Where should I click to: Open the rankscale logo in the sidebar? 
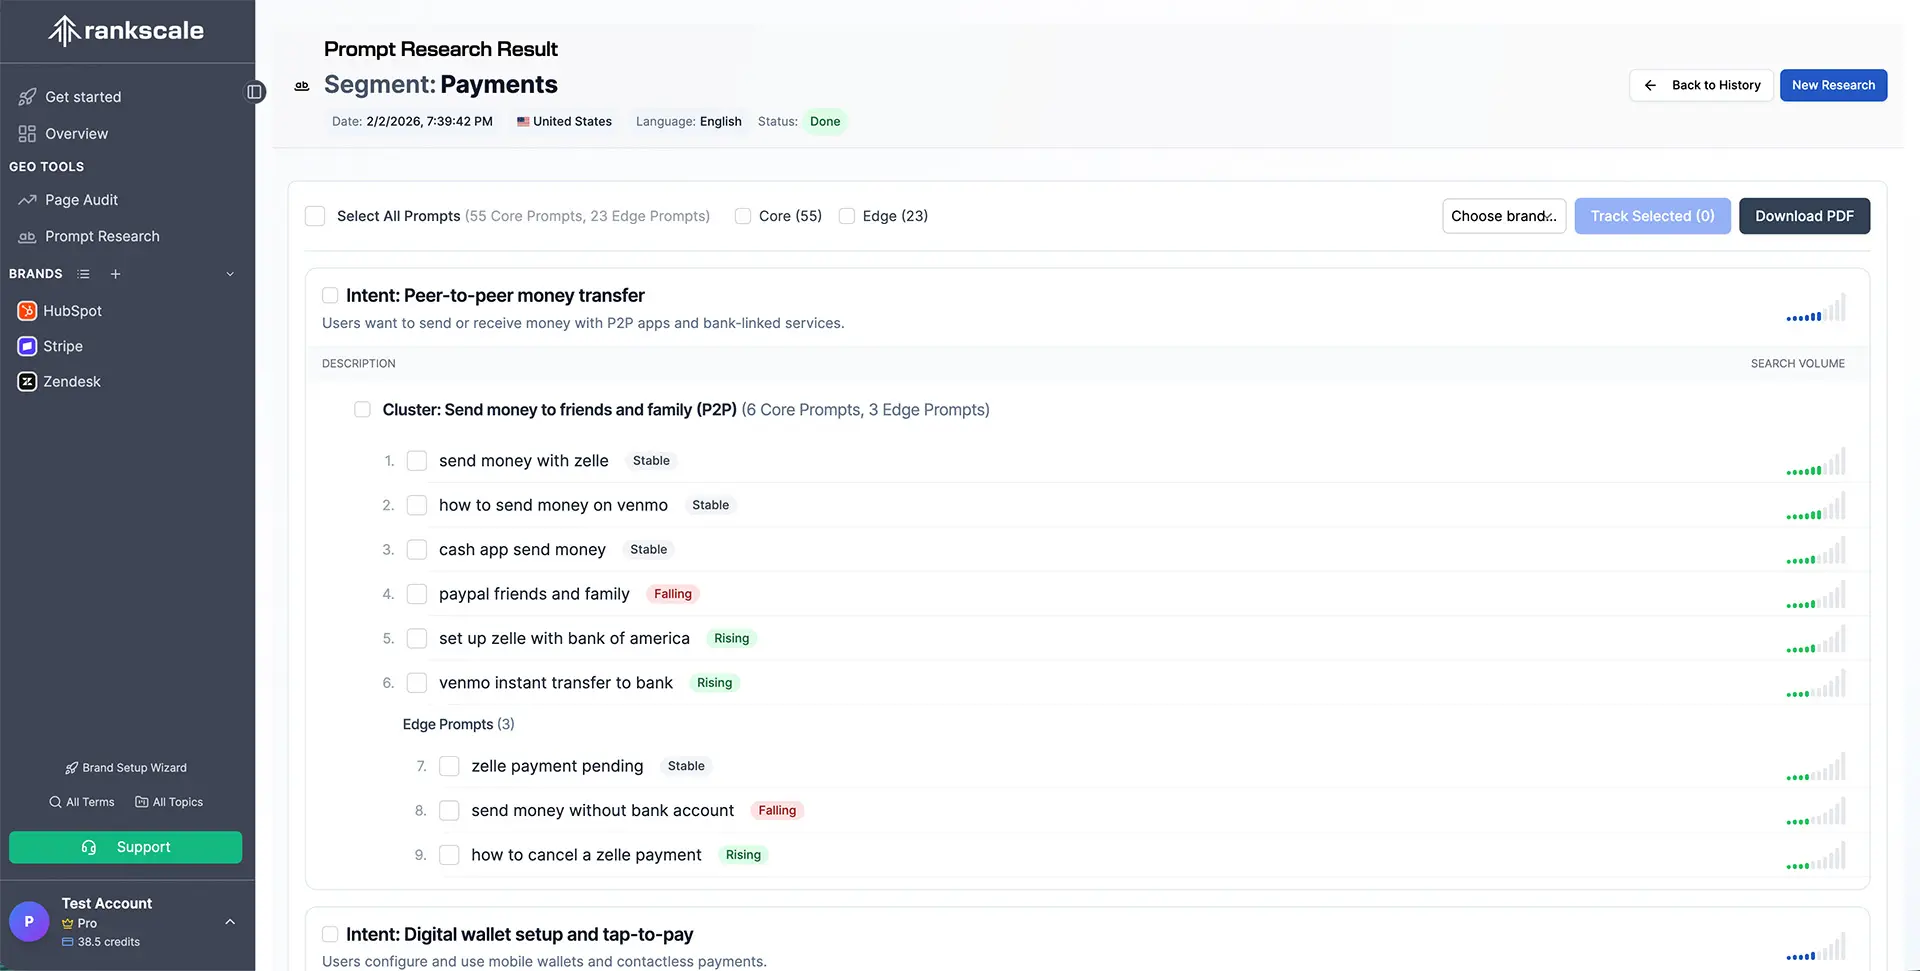124,30
